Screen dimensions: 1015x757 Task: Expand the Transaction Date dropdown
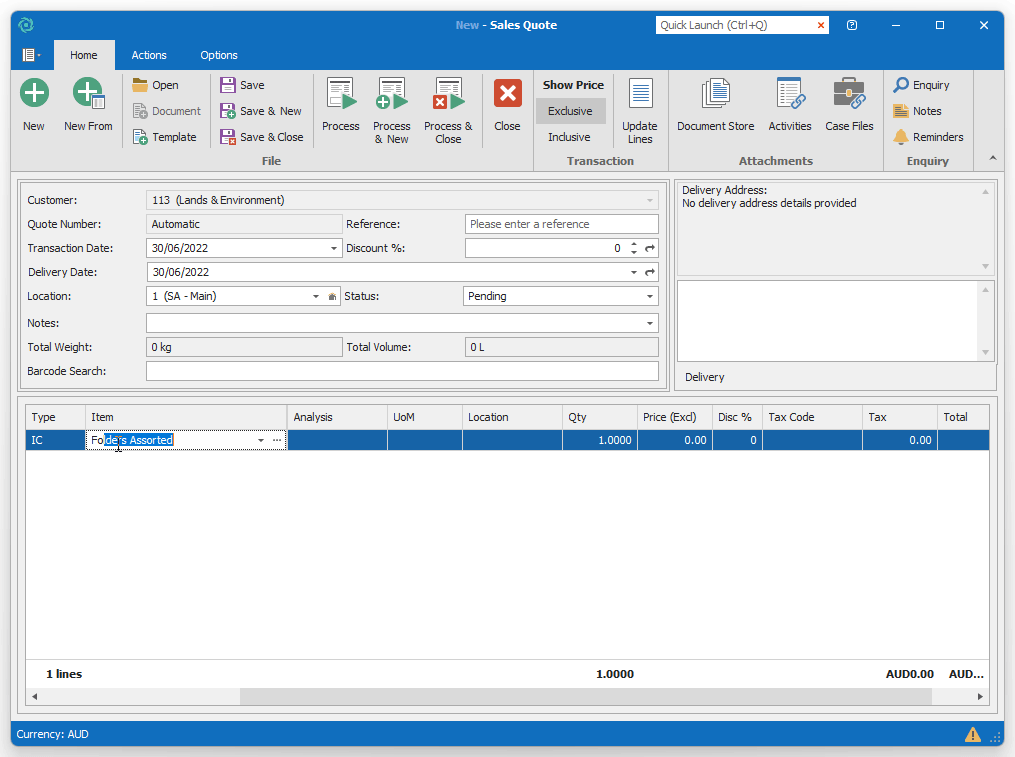coord(334,248)
